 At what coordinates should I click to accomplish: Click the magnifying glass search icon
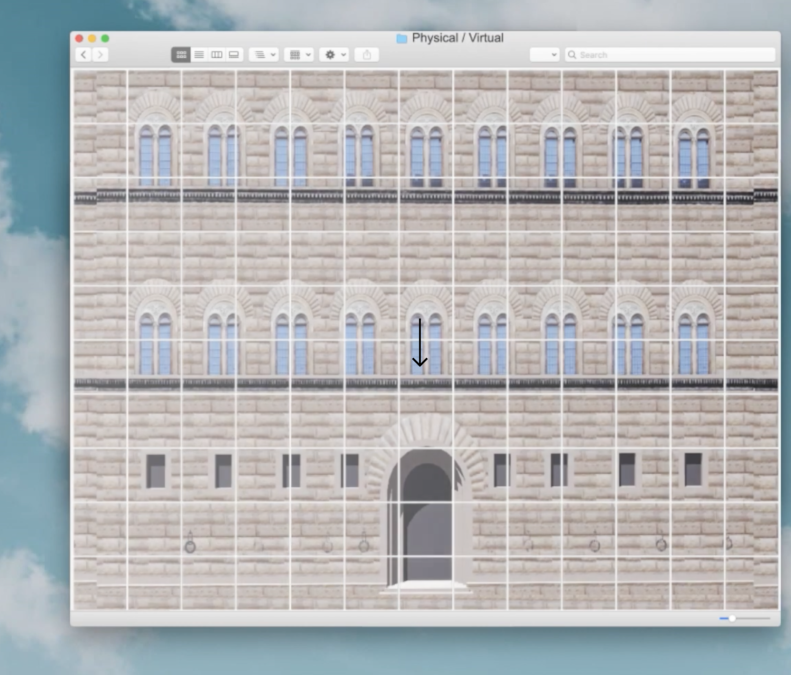572,54
